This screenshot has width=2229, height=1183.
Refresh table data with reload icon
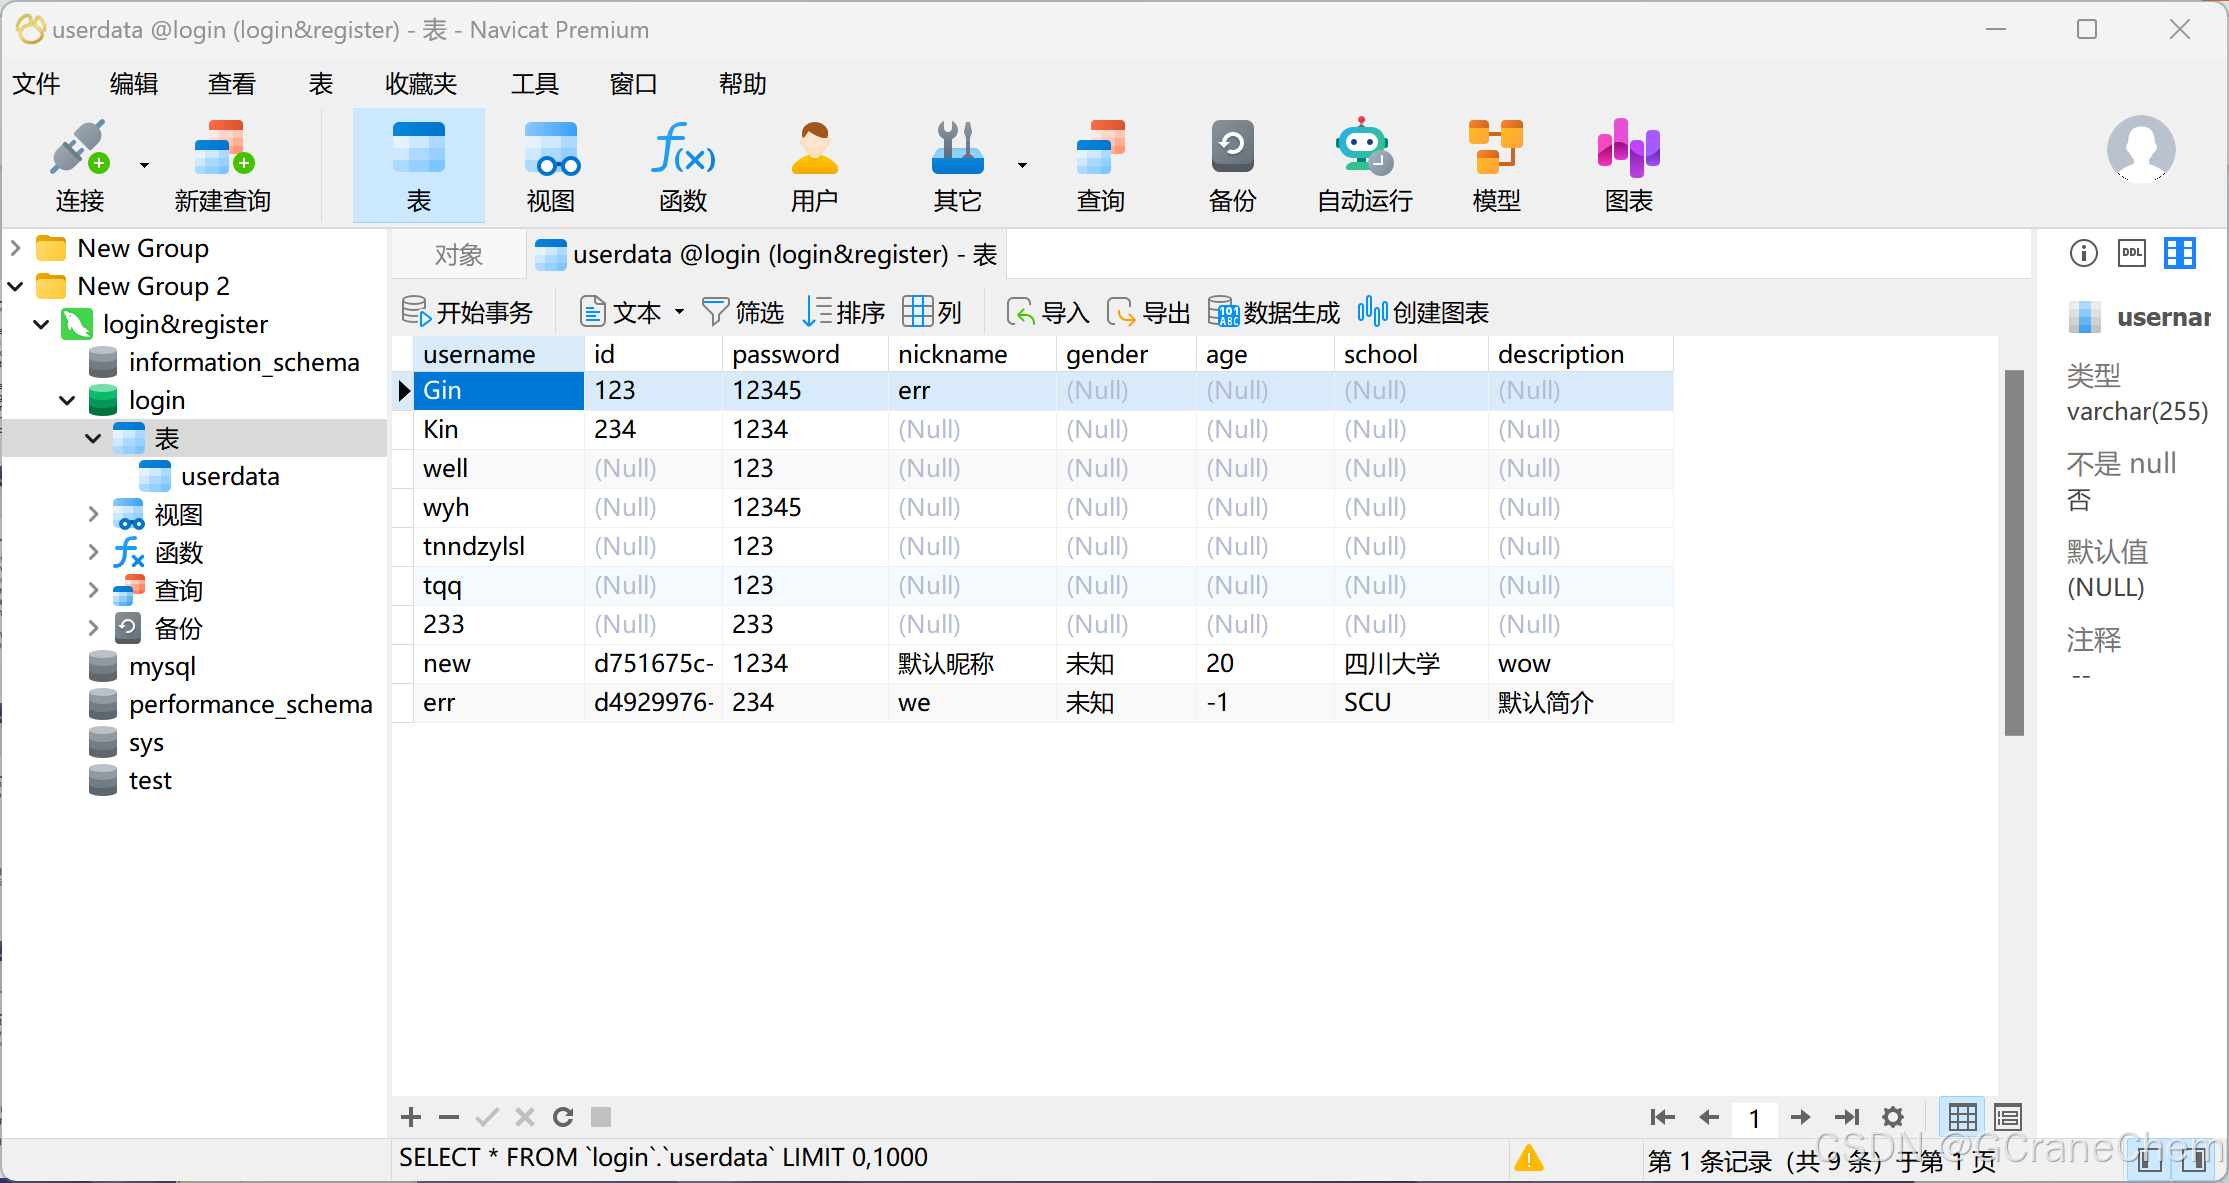click(x=563, y=1117)
